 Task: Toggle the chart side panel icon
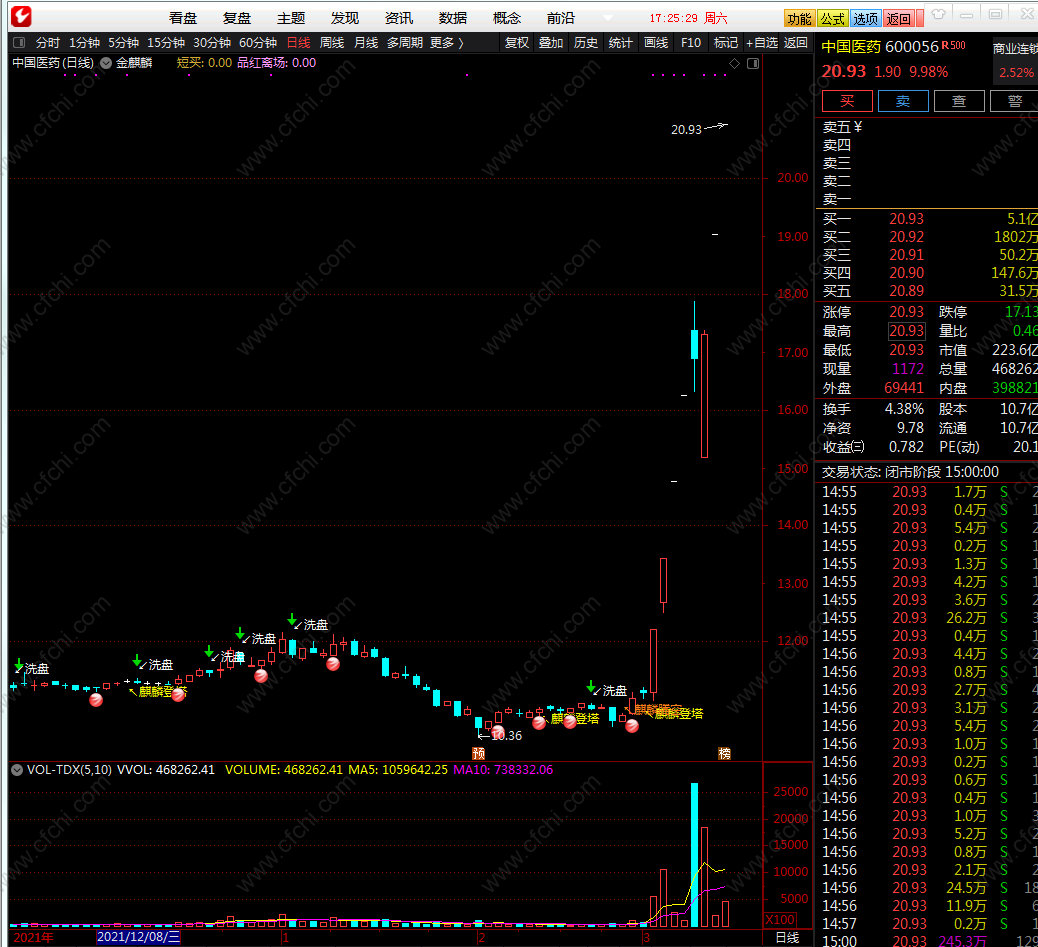753,64
